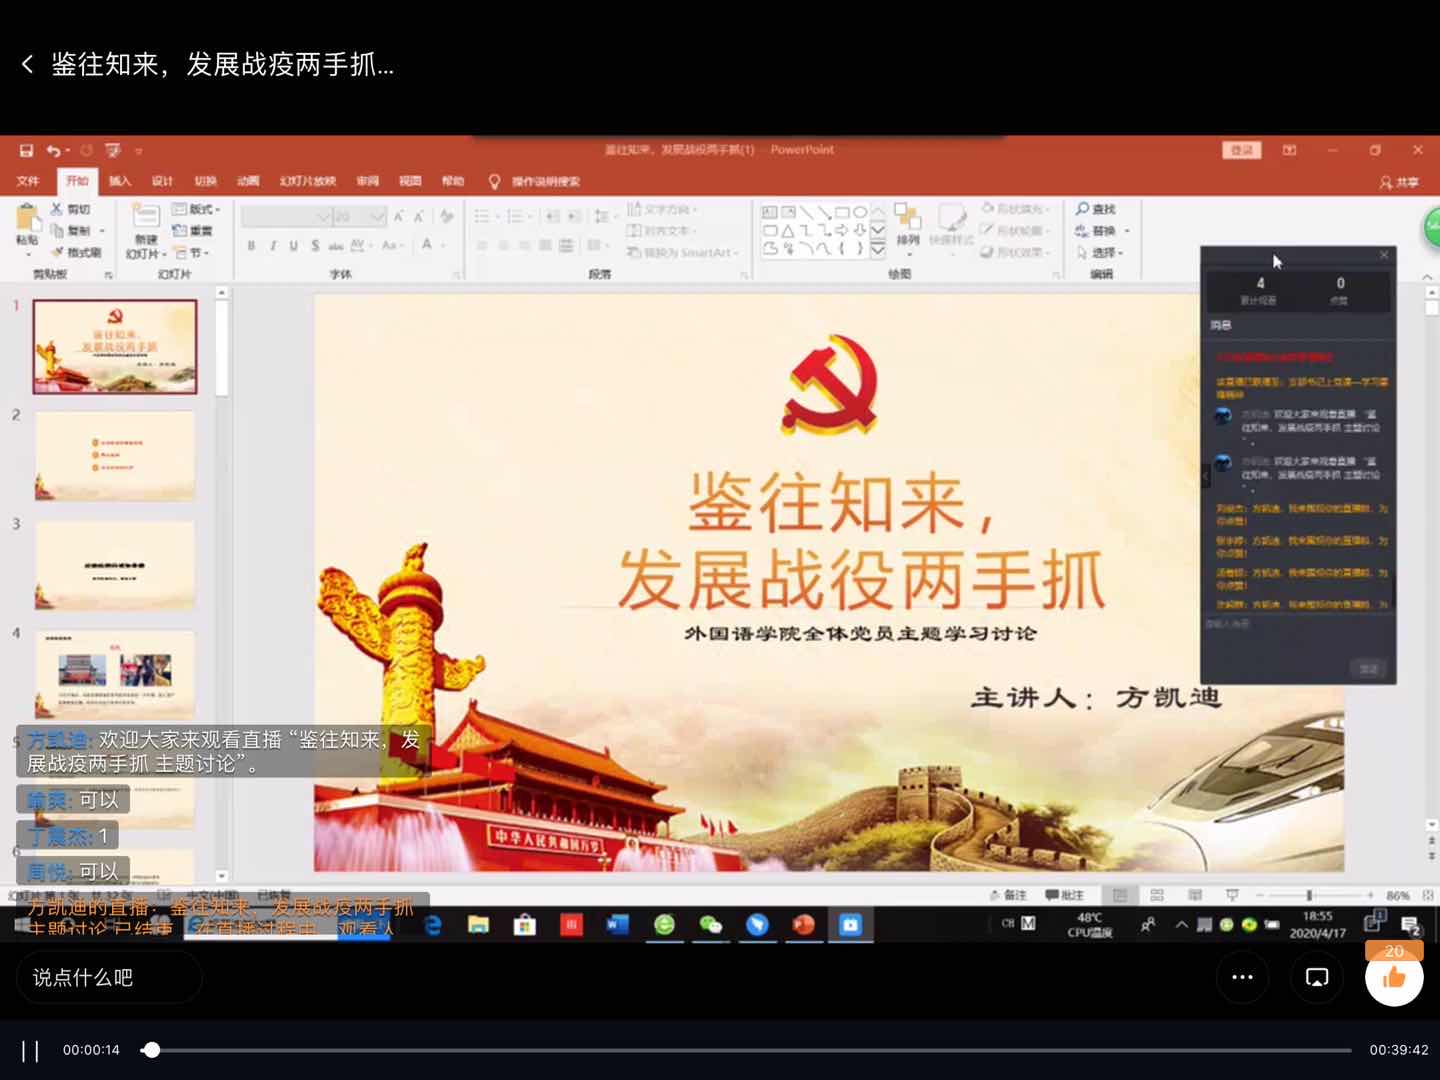This screenshot has height=1080, width=1440.
Task: Click the WeChat icon in the taskbar
Action: coord(710,925)
